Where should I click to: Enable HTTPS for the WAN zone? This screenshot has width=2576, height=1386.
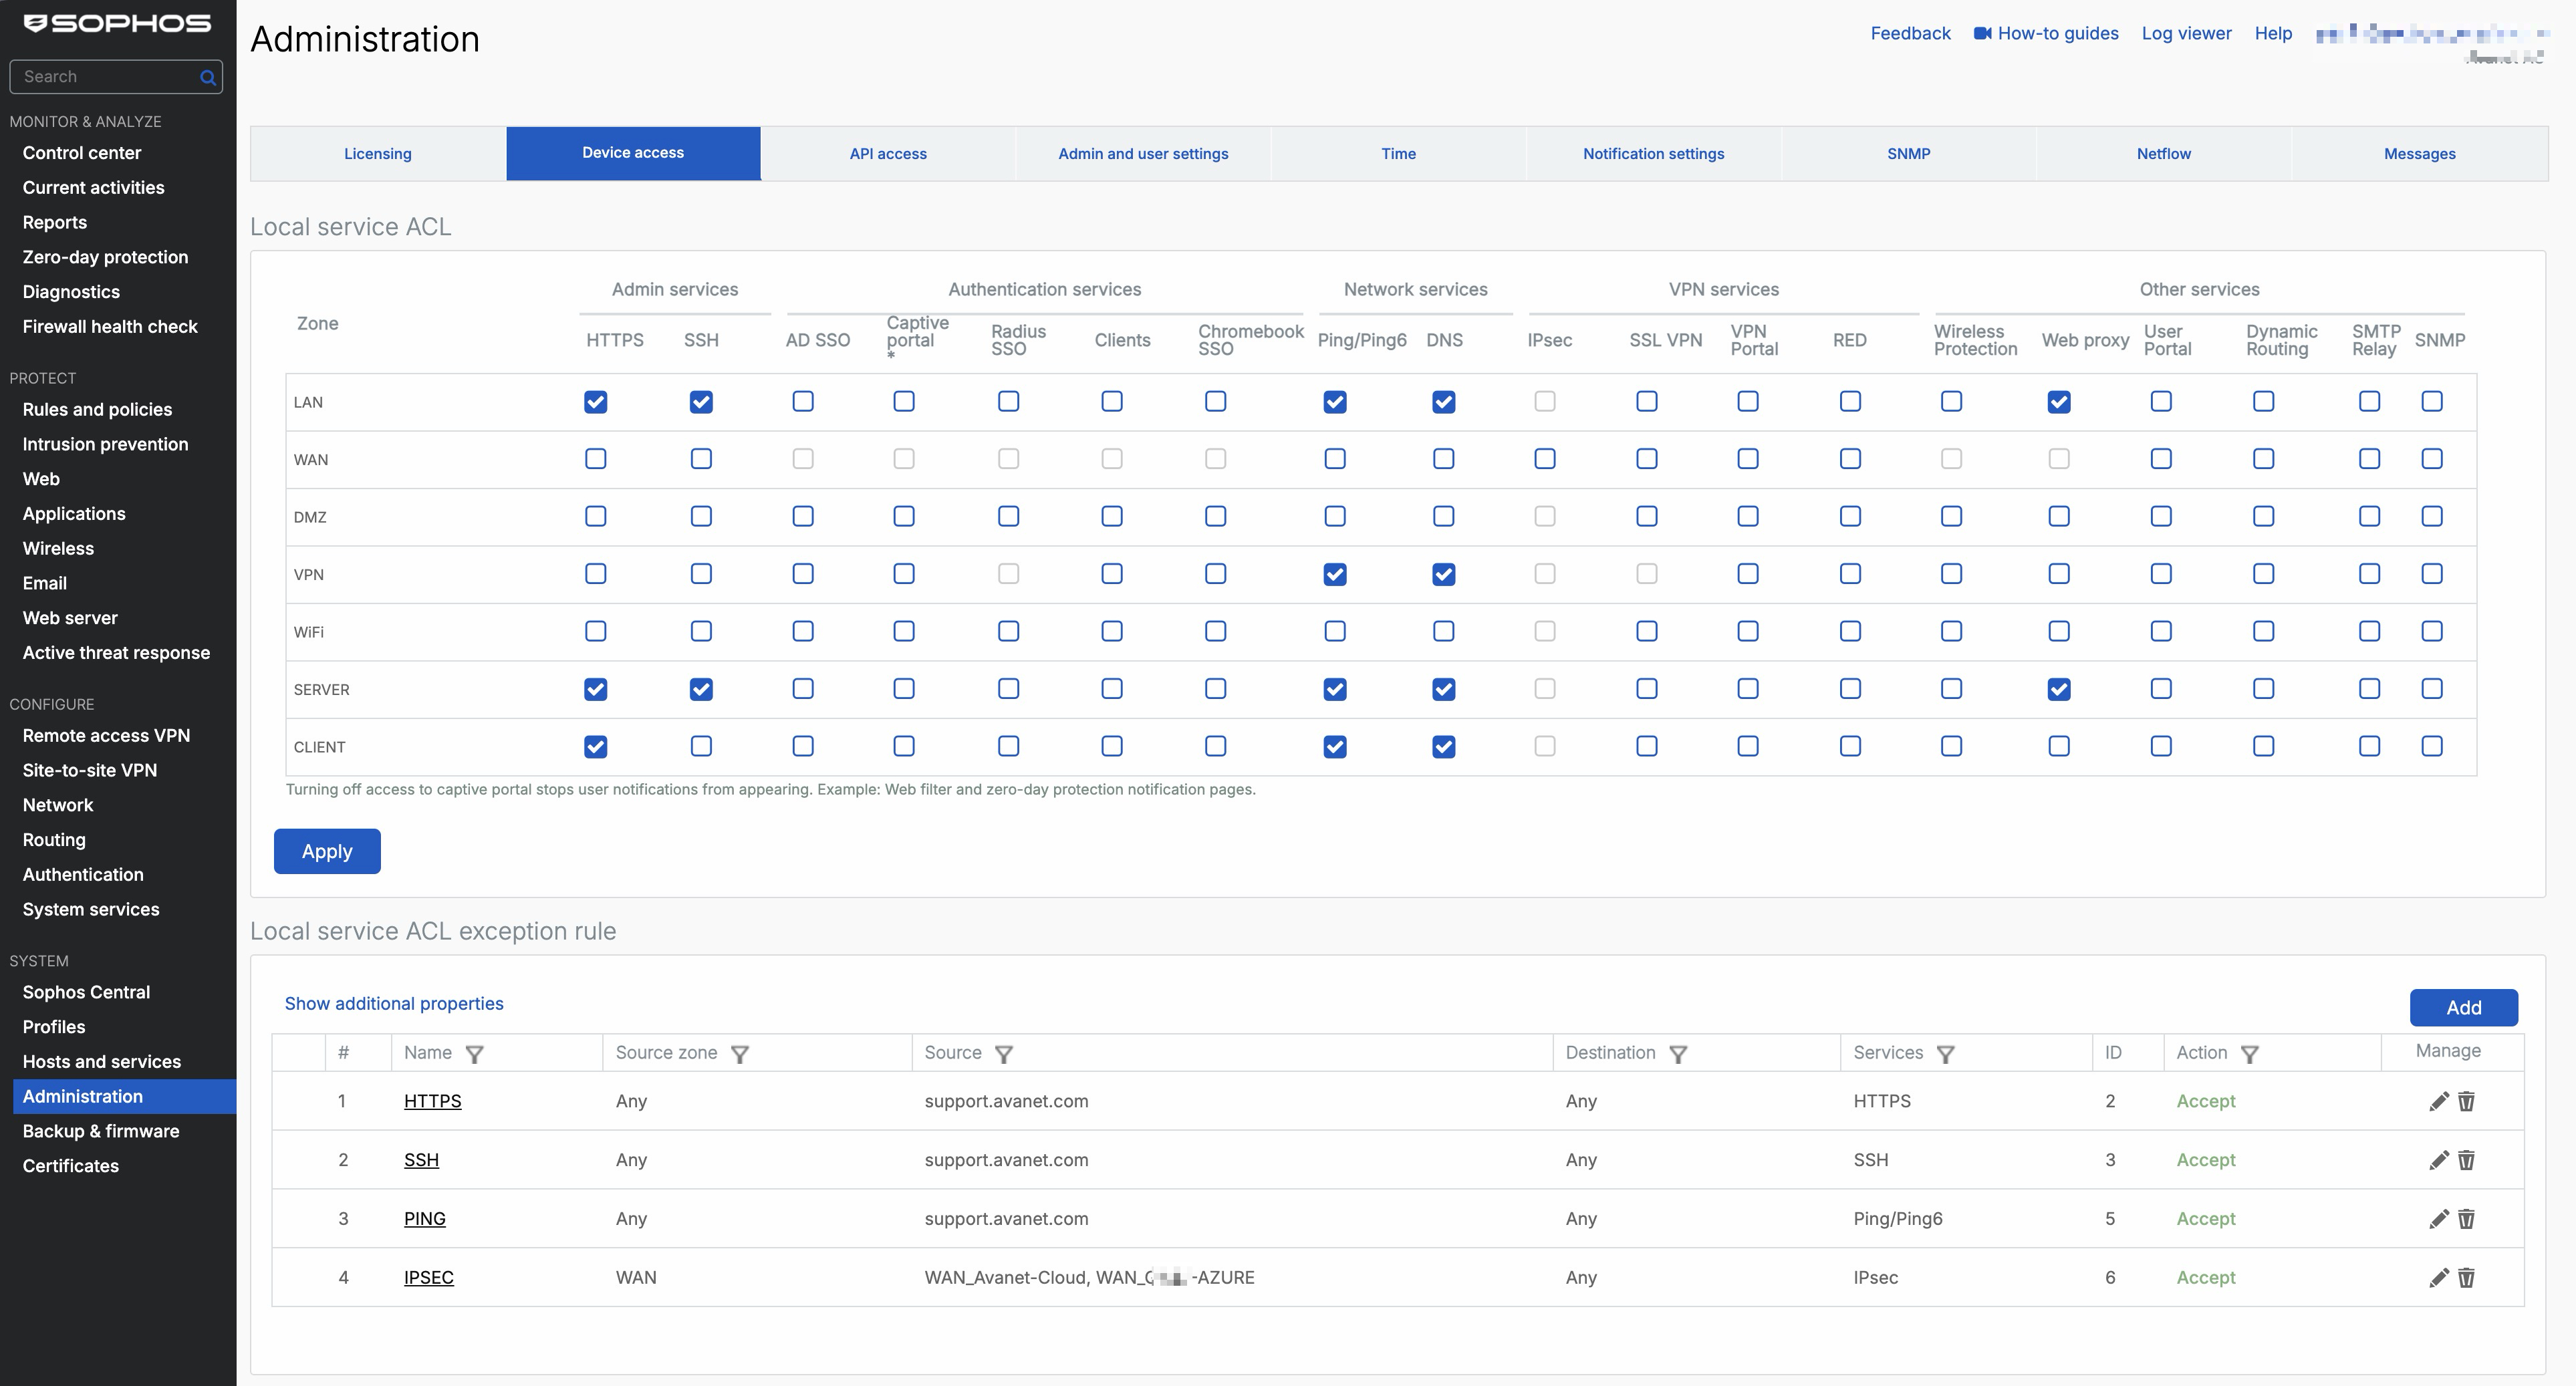click(596, 459)
